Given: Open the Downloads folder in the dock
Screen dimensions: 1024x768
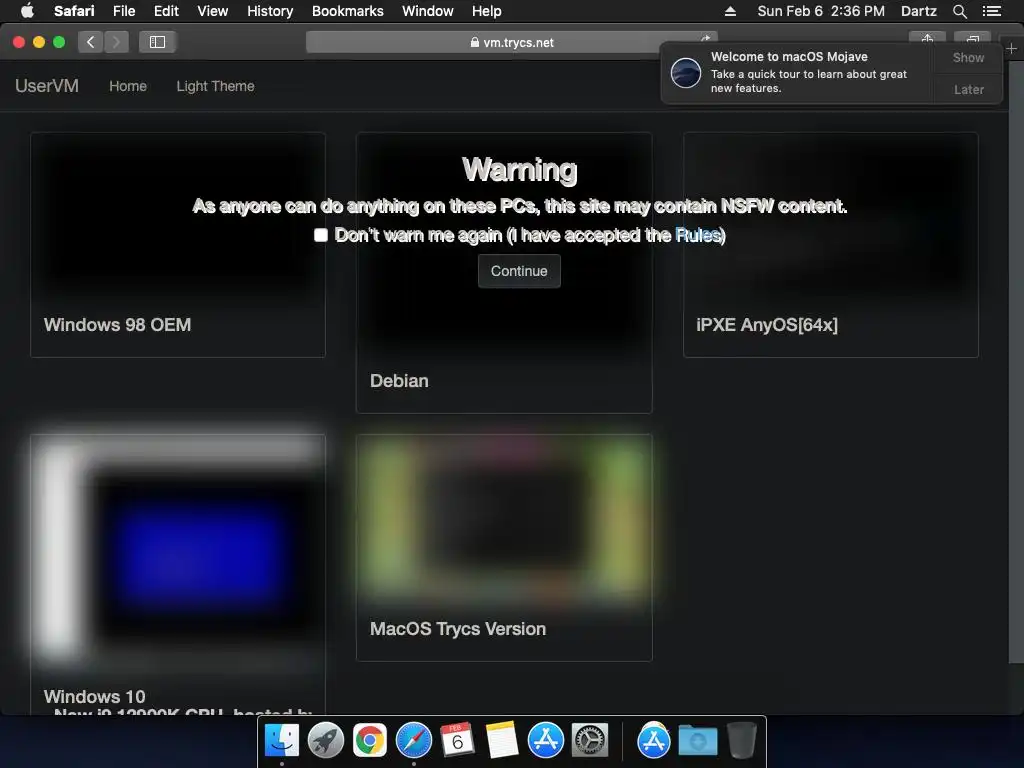Looking at the screenshot, I should [x=697, y=741].
